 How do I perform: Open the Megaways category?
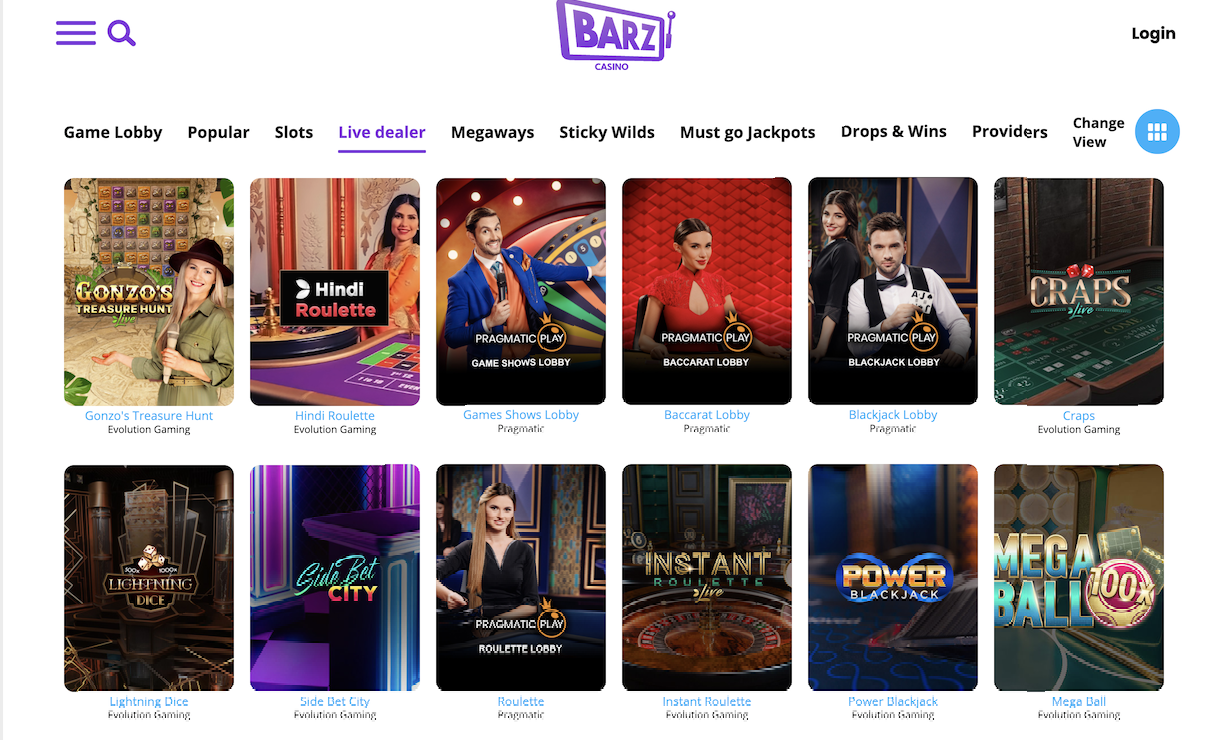(x=492, y=132)
